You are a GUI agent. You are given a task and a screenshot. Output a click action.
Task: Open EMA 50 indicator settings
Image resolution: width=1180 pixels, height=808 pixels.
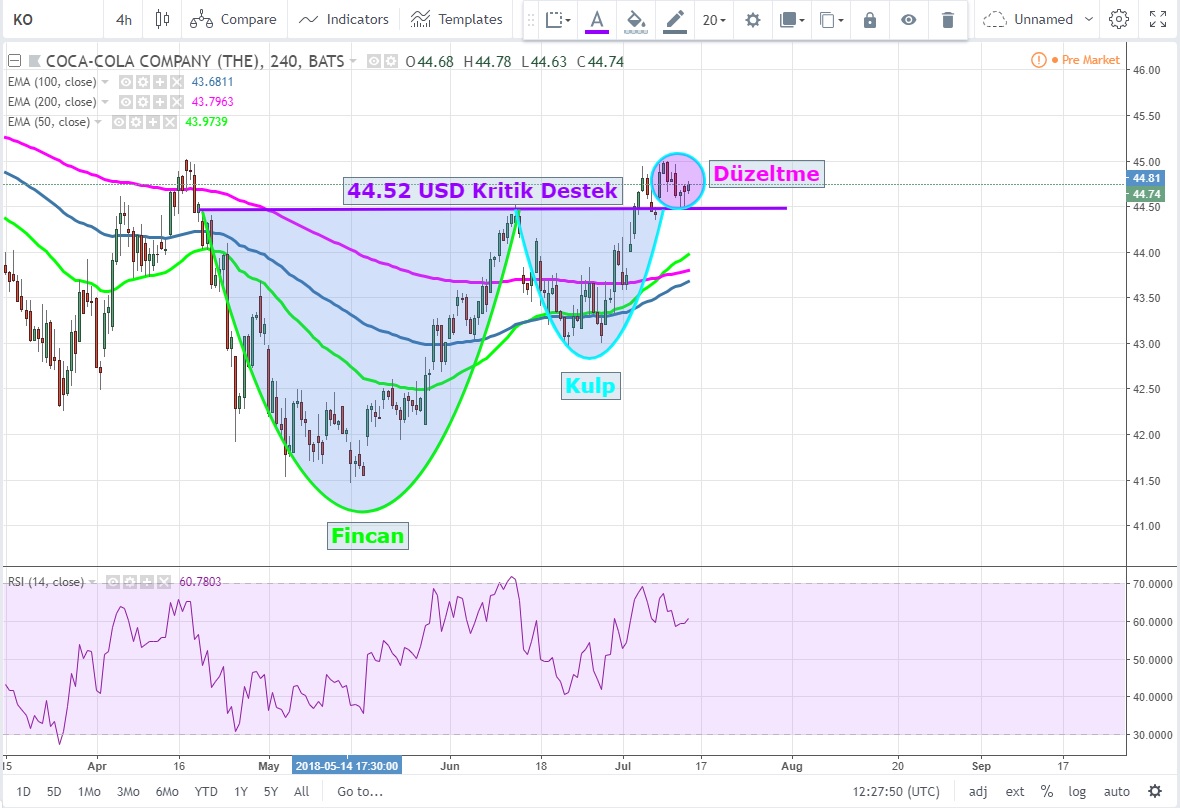[x=135, y=122]
